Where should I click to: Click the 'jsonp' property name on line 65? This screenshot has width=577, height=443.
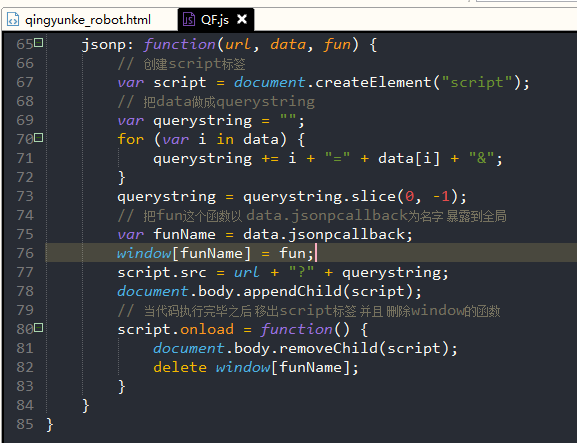point(104,45)
